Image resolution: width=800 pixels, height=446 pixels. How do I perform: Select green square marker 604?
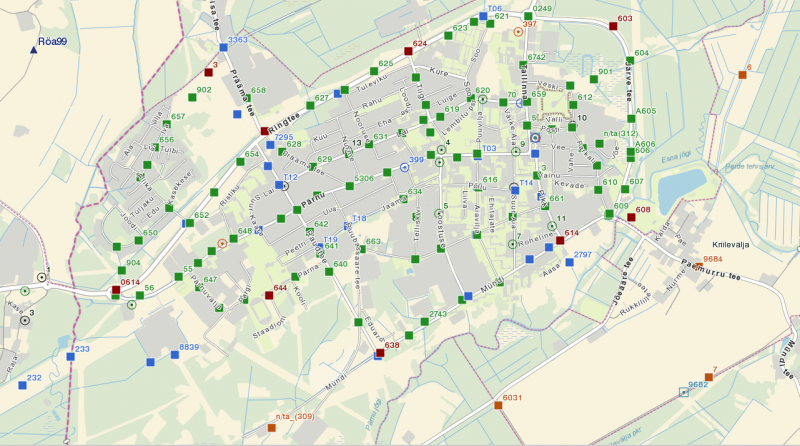click(629, 60)
